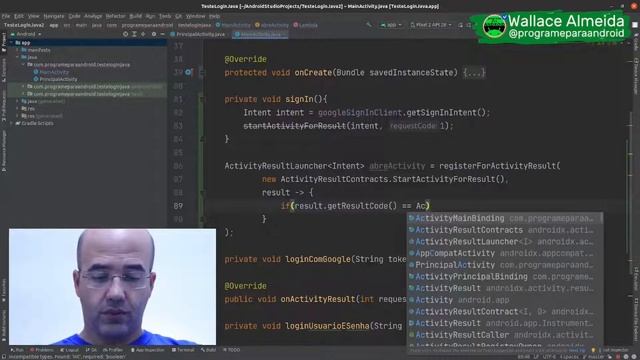Viewport: 640px width, 360px height.
Task: Open the Run tool window button
Action: tap(17, 350)
